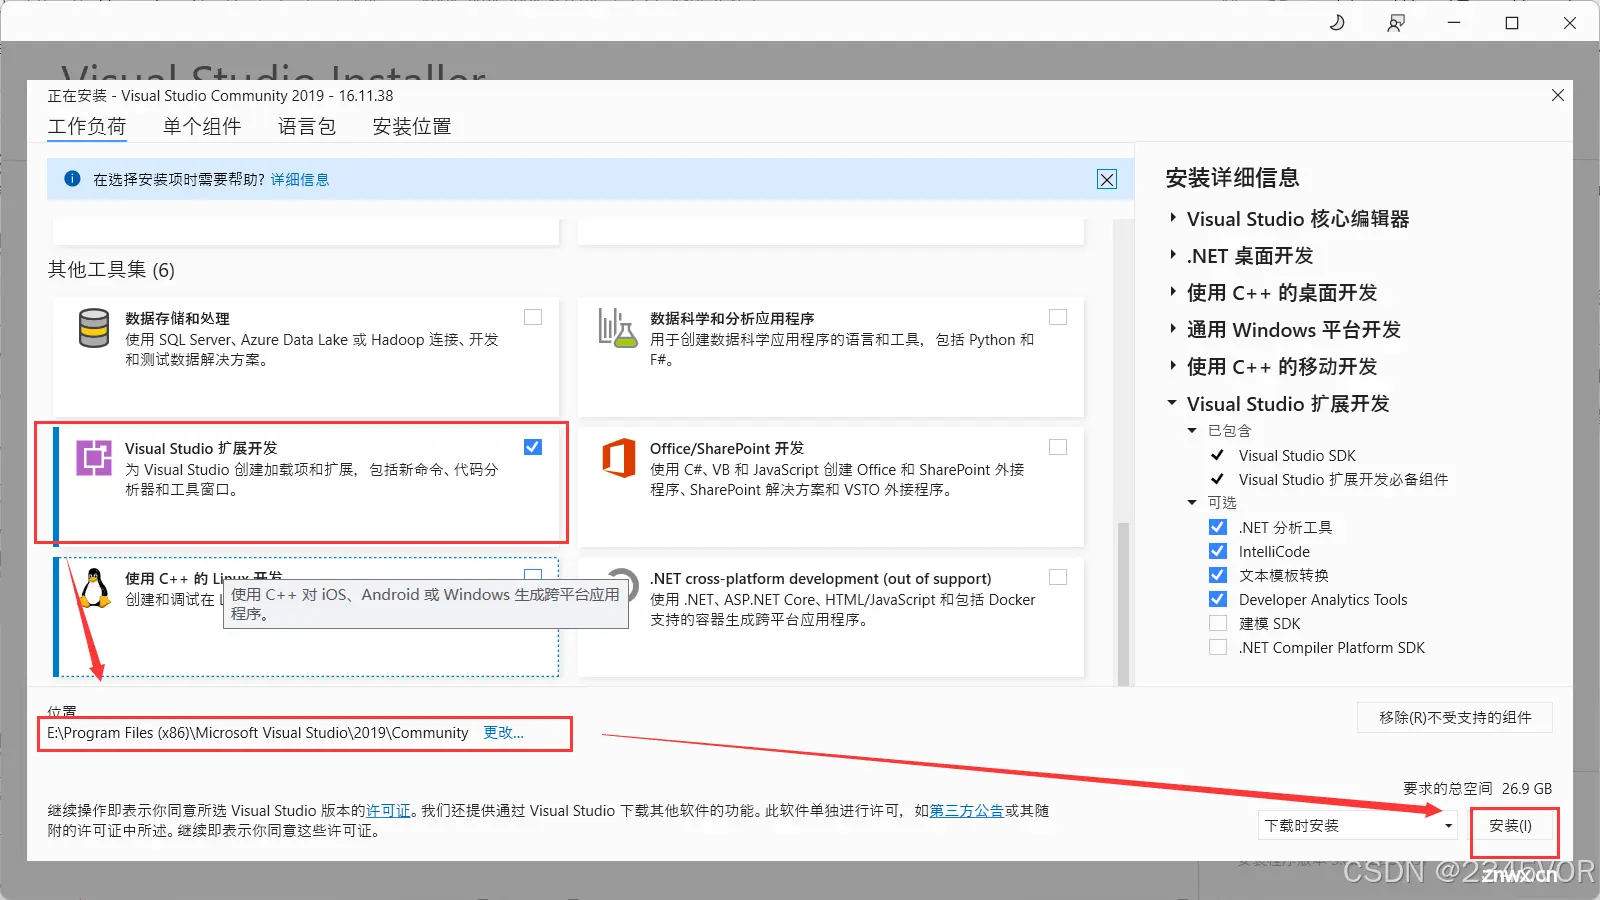The image size is (1600, 900).
Task: Click the database icon for 数据存储和处理
Action: click(94, 328)
